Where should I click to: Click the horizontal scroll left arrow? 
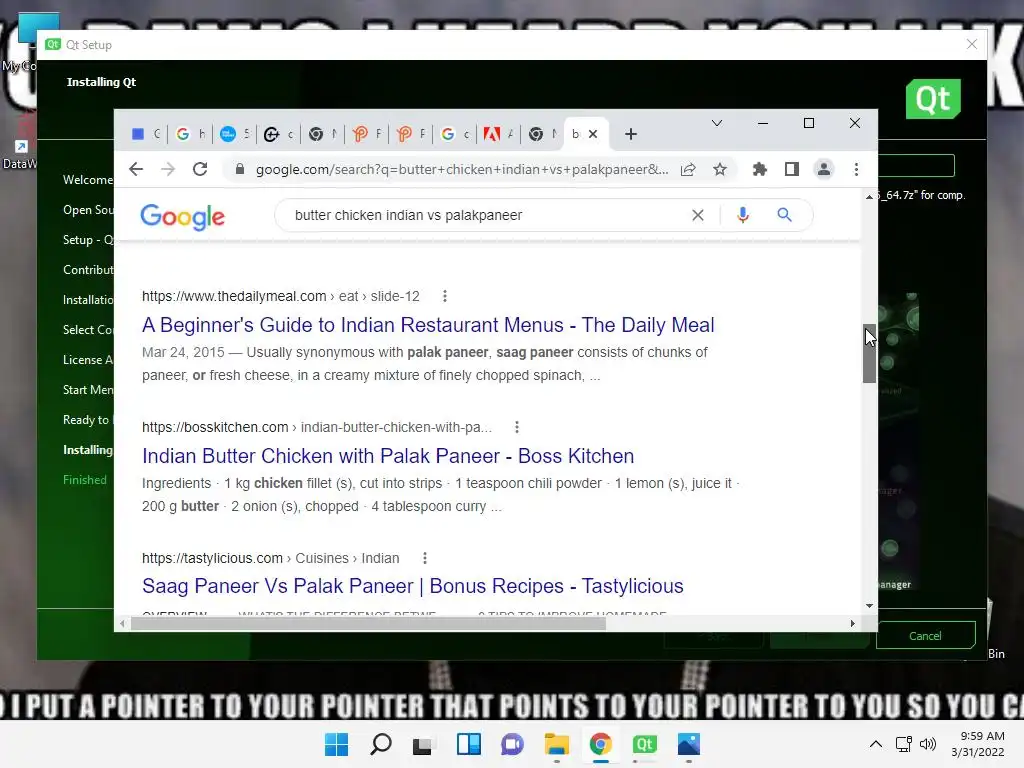pyautogui.click(x=122, y=624)
